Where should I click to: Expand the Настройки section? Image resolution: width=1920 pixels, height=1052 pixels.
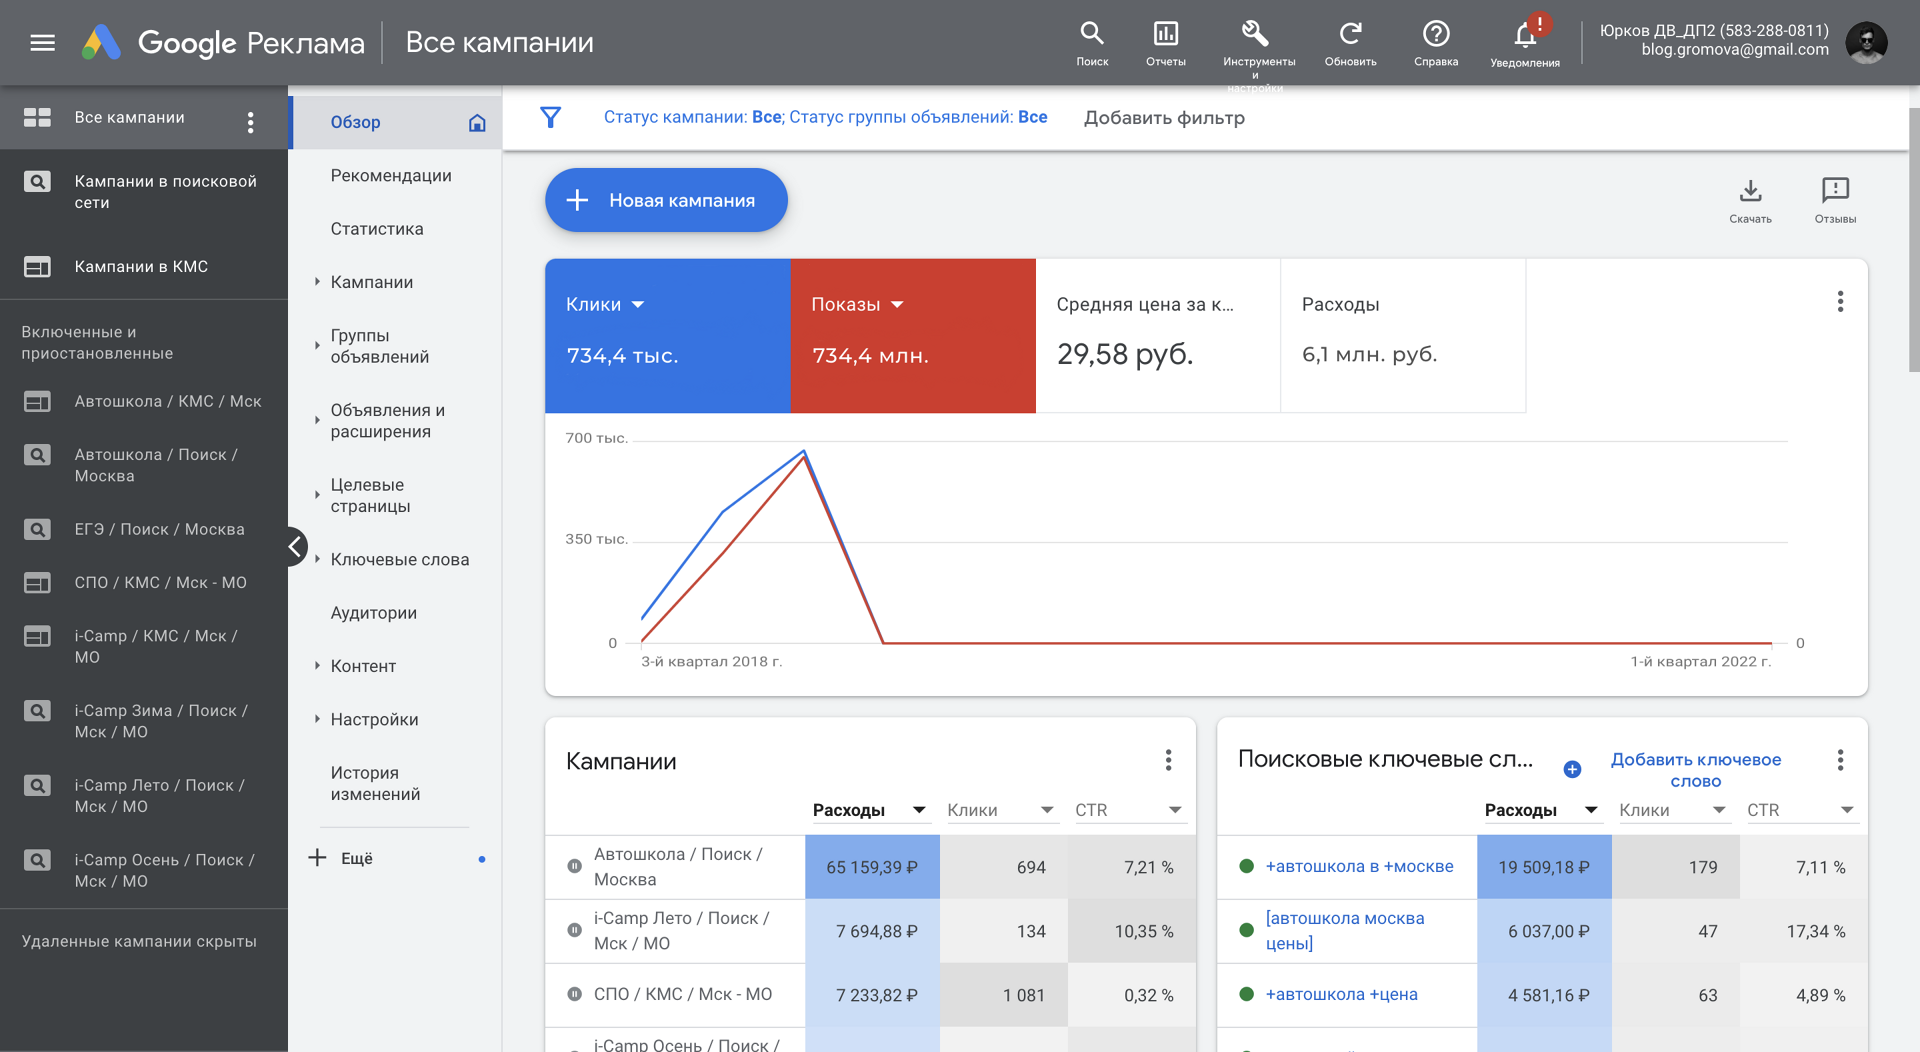pyautogui.click(x=317, y=719)
